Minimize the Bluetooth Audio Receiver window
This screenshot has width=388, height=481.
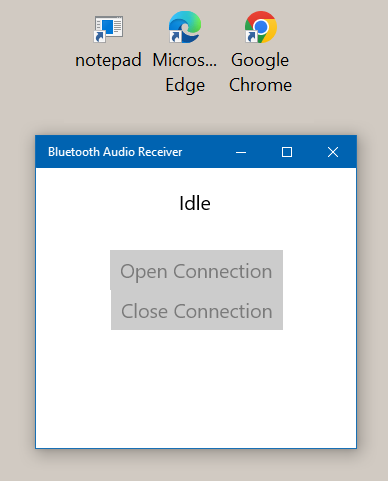[x=241, y=152]
